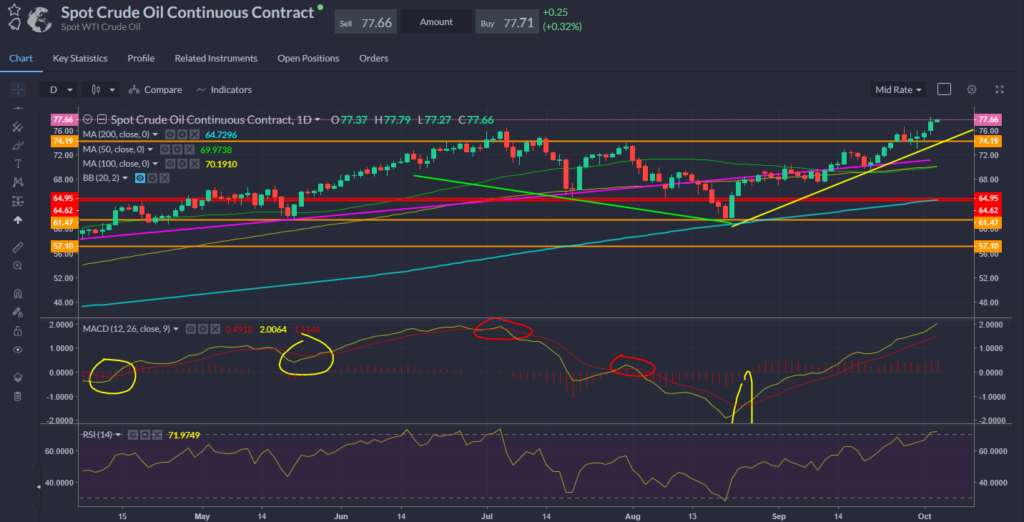1024x522 pixels.
Task: Delete drawings with the trash icon
Action: click(17, 396)
